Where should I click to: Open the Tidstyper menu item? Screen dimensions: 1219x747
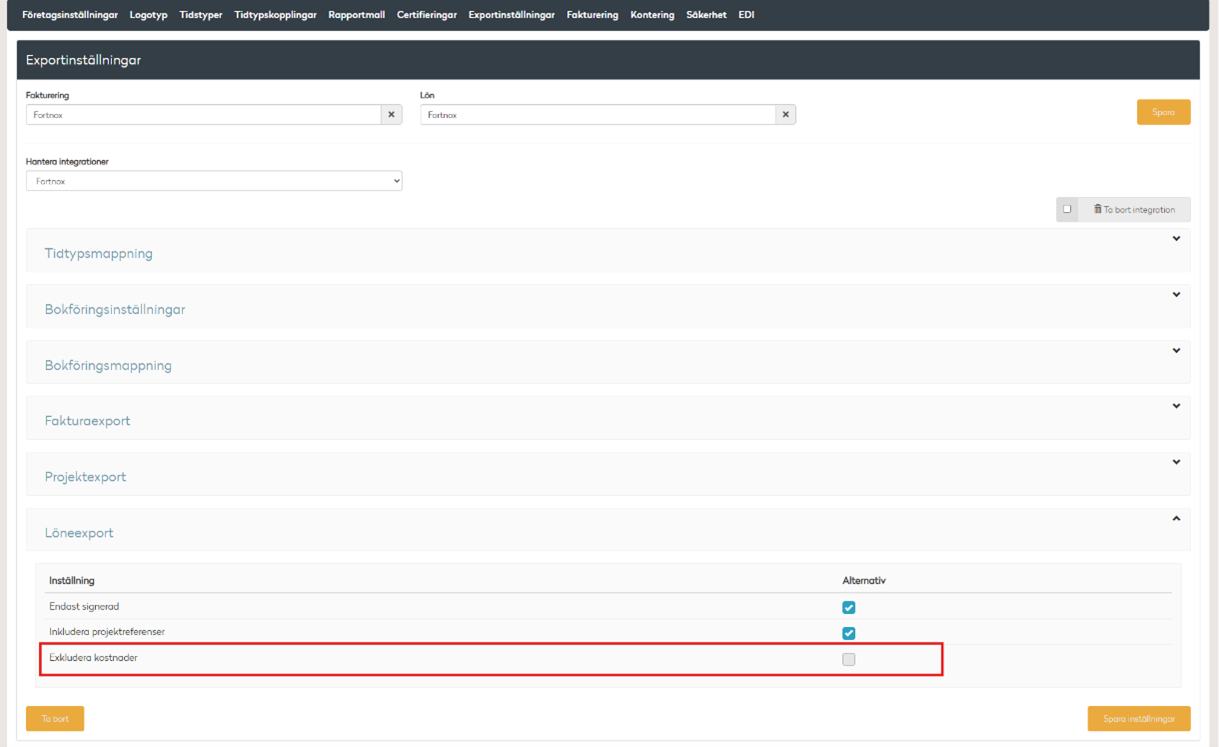click(201, 15)
